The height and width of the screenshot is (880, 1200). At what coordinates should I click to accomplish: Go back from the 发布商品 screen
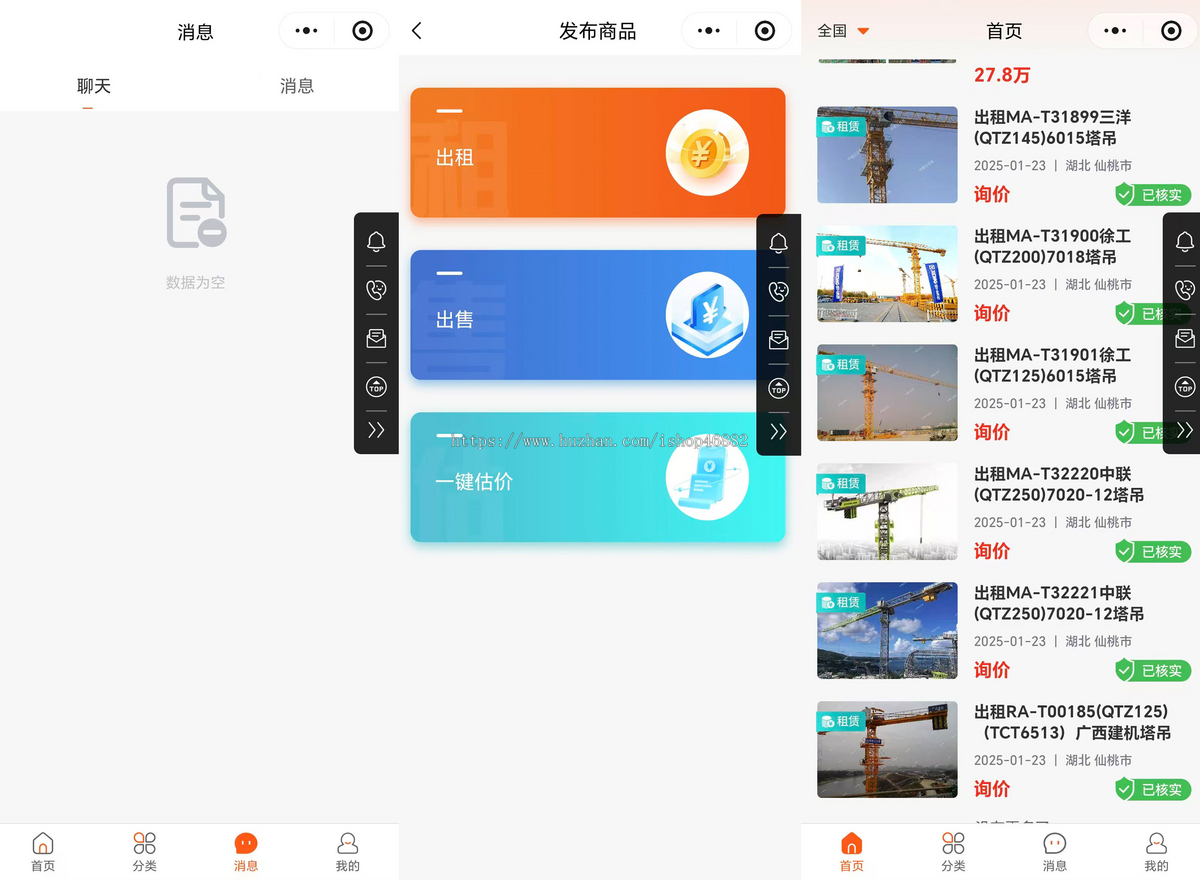pyautogui.click(x=417, y=31)
